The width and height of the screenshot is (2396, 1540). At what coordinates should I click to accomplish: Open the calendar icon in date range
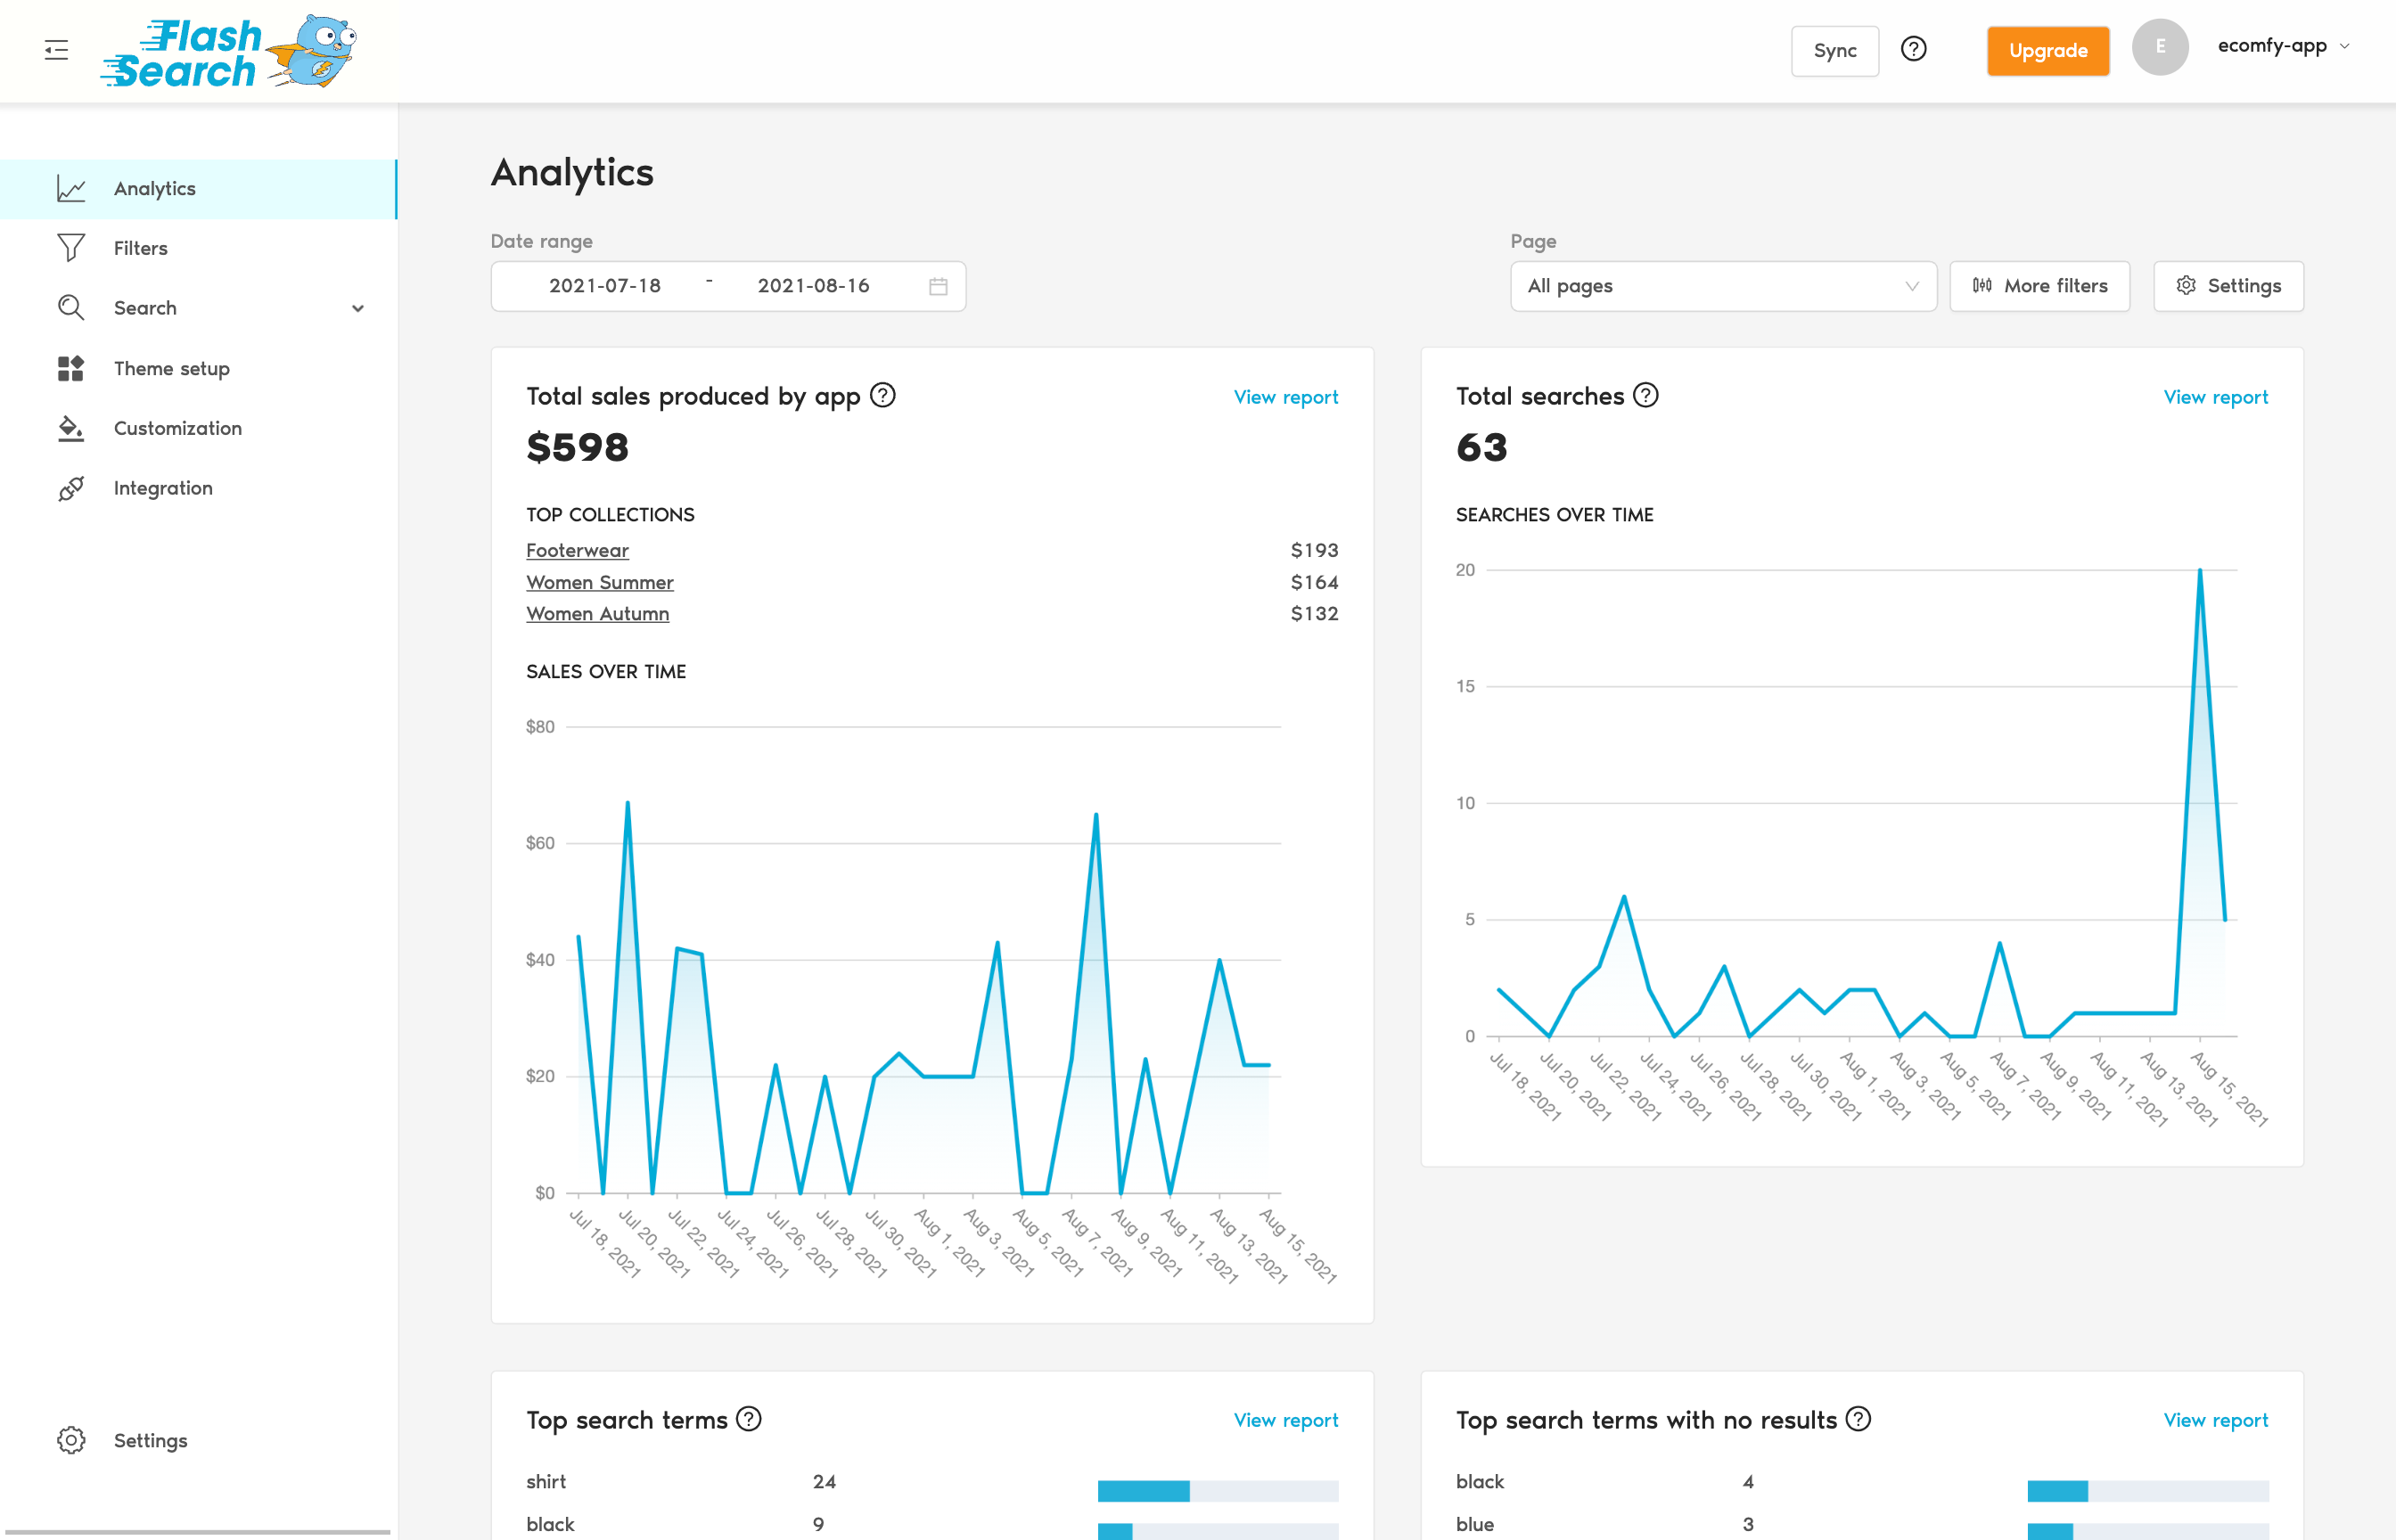pyautogui.click(x=937, y=286)
